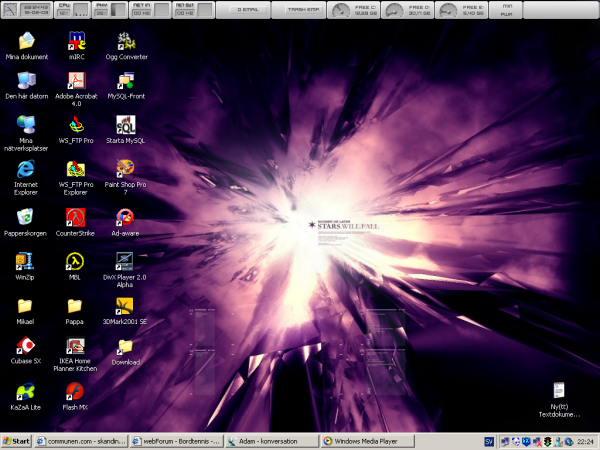This screenshot has height=450, width=600.
Task: Click the CPU meter widget in top bar
Action: coord(73,10)
